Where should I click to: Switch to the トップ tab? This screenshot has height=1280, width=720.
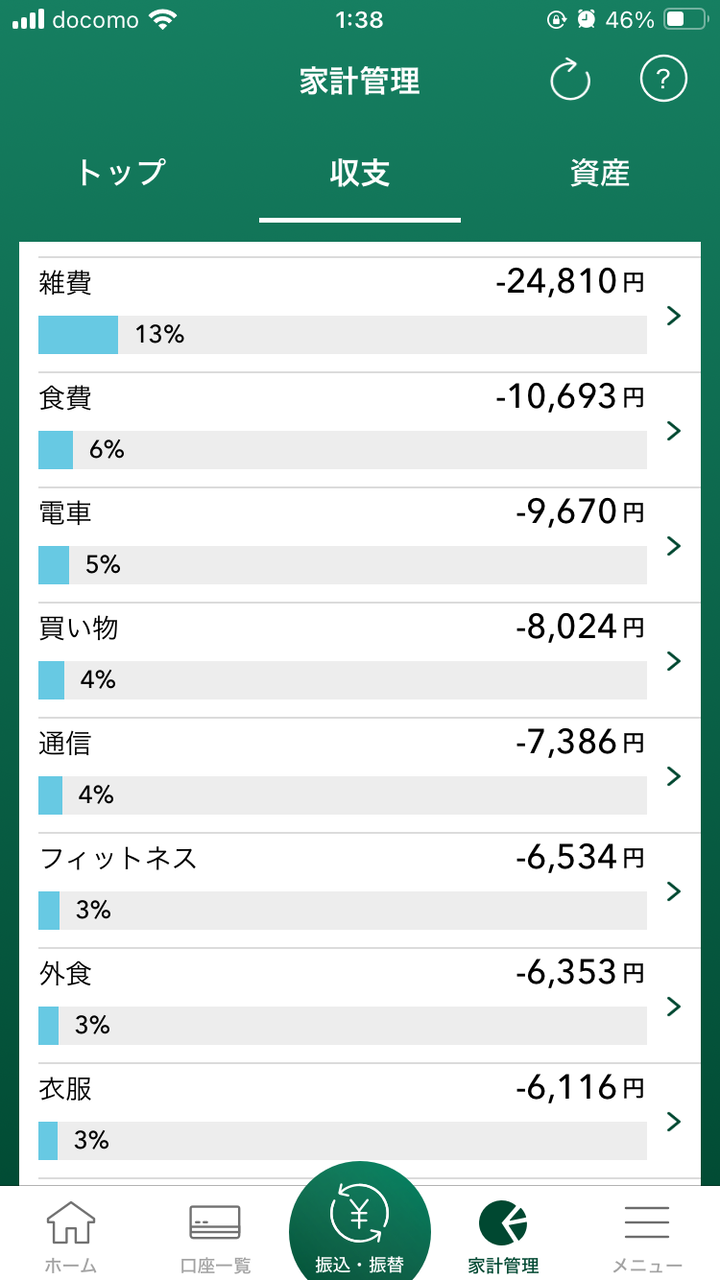click(x=120, y=173)
